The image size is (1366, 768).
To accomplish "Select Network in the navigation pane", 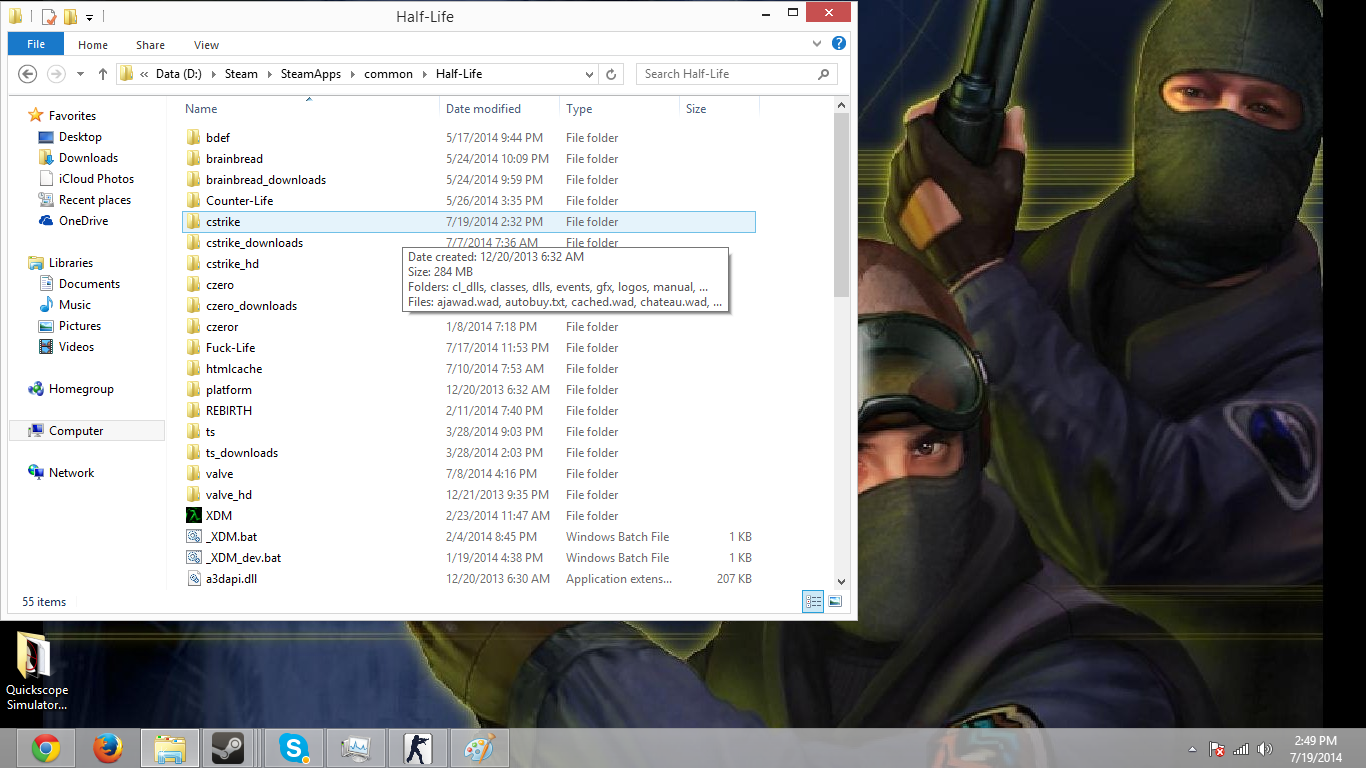I will pyautogui.click(x=71, y=473).
